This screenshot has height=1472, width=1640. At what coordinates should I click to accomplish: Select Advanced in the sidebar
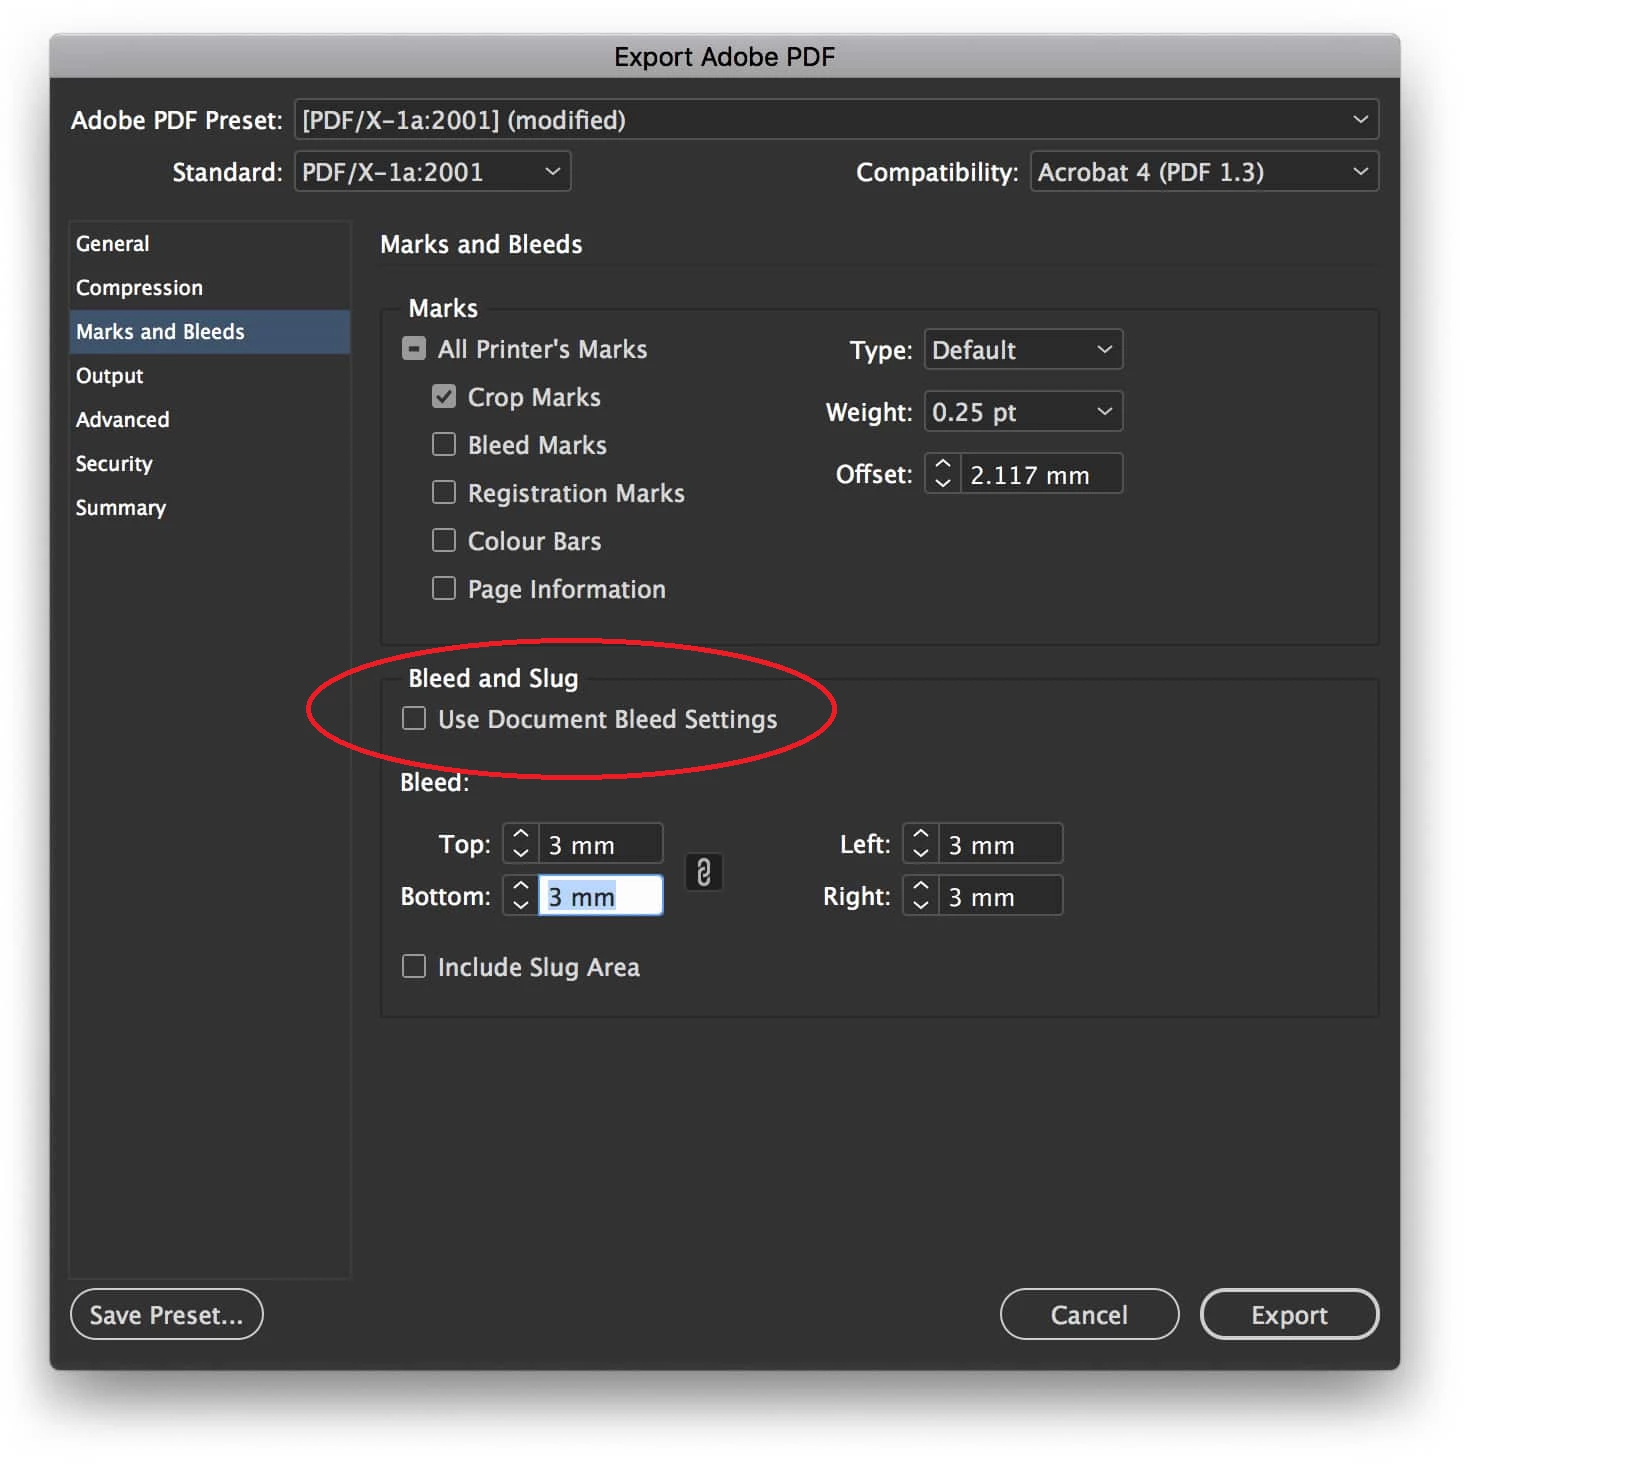[210, 420]
